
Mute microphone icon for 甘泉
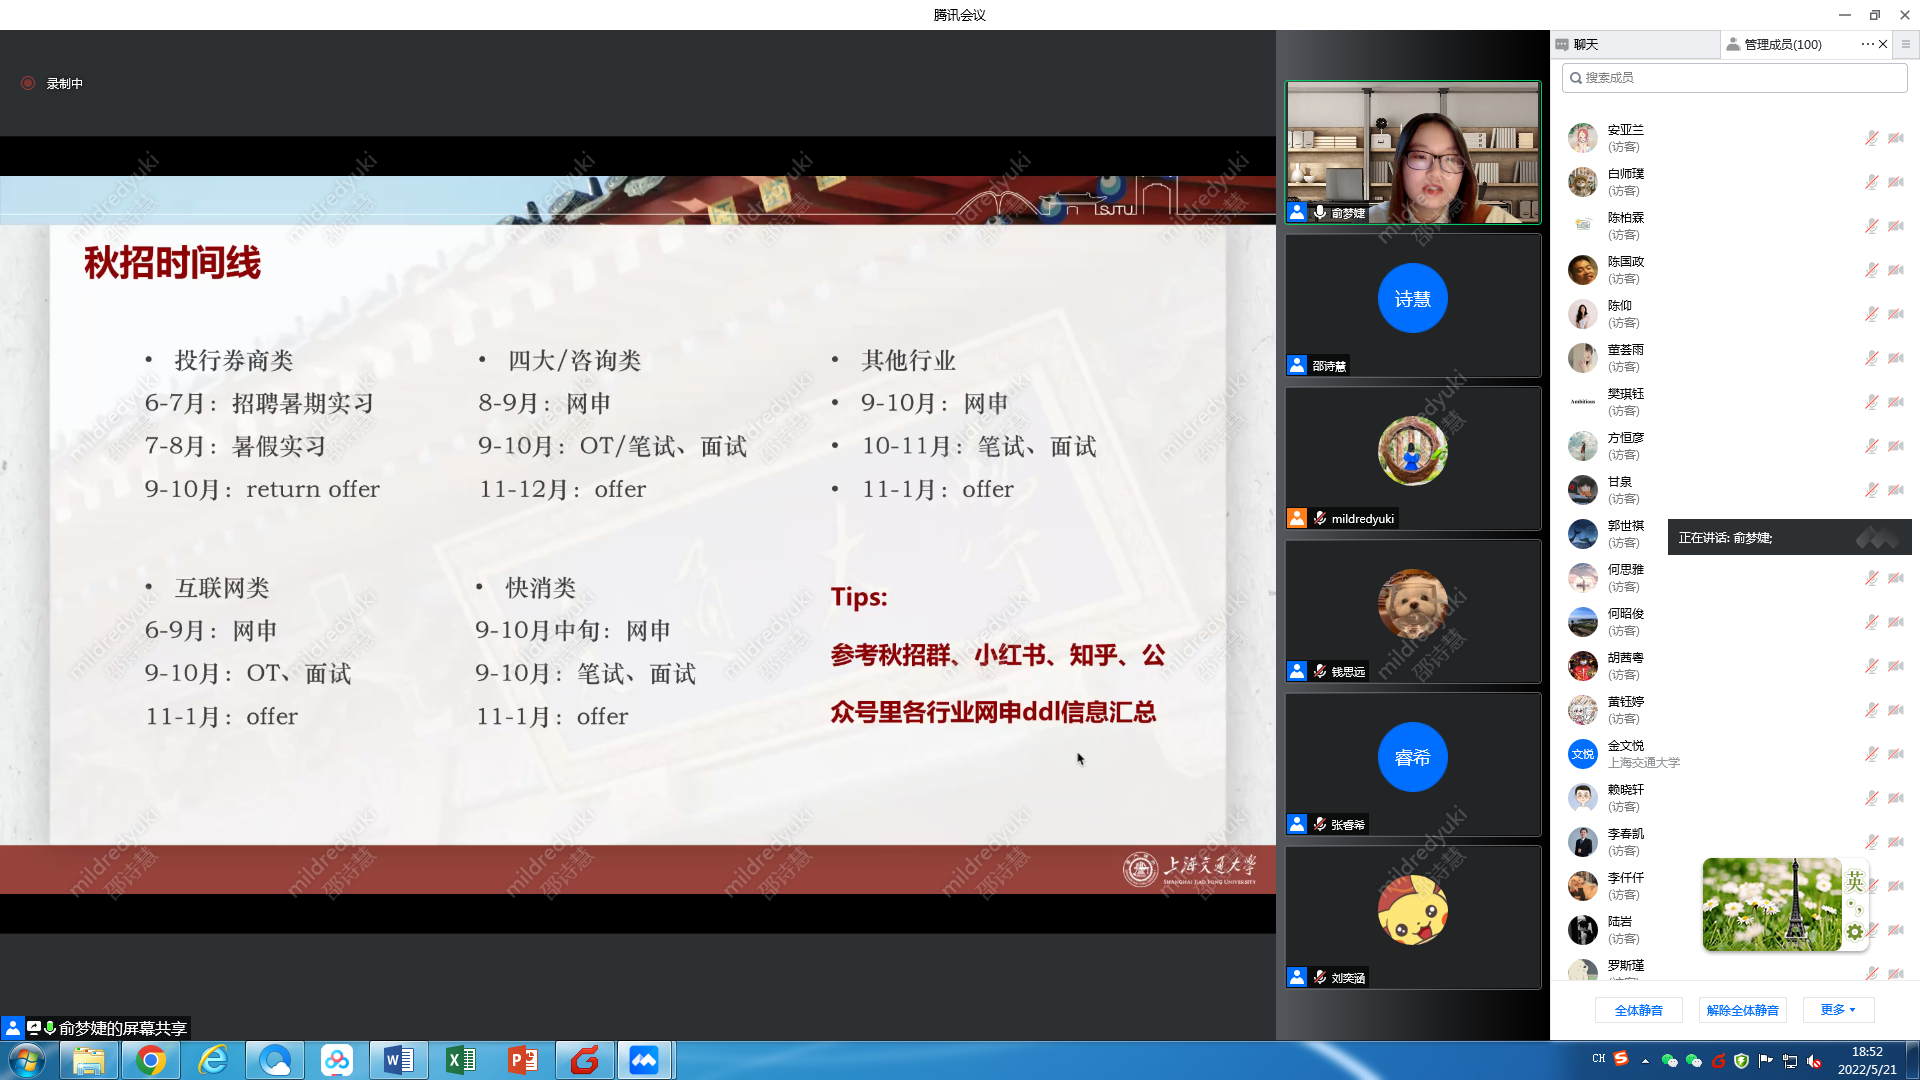(x=1871, y=490)
